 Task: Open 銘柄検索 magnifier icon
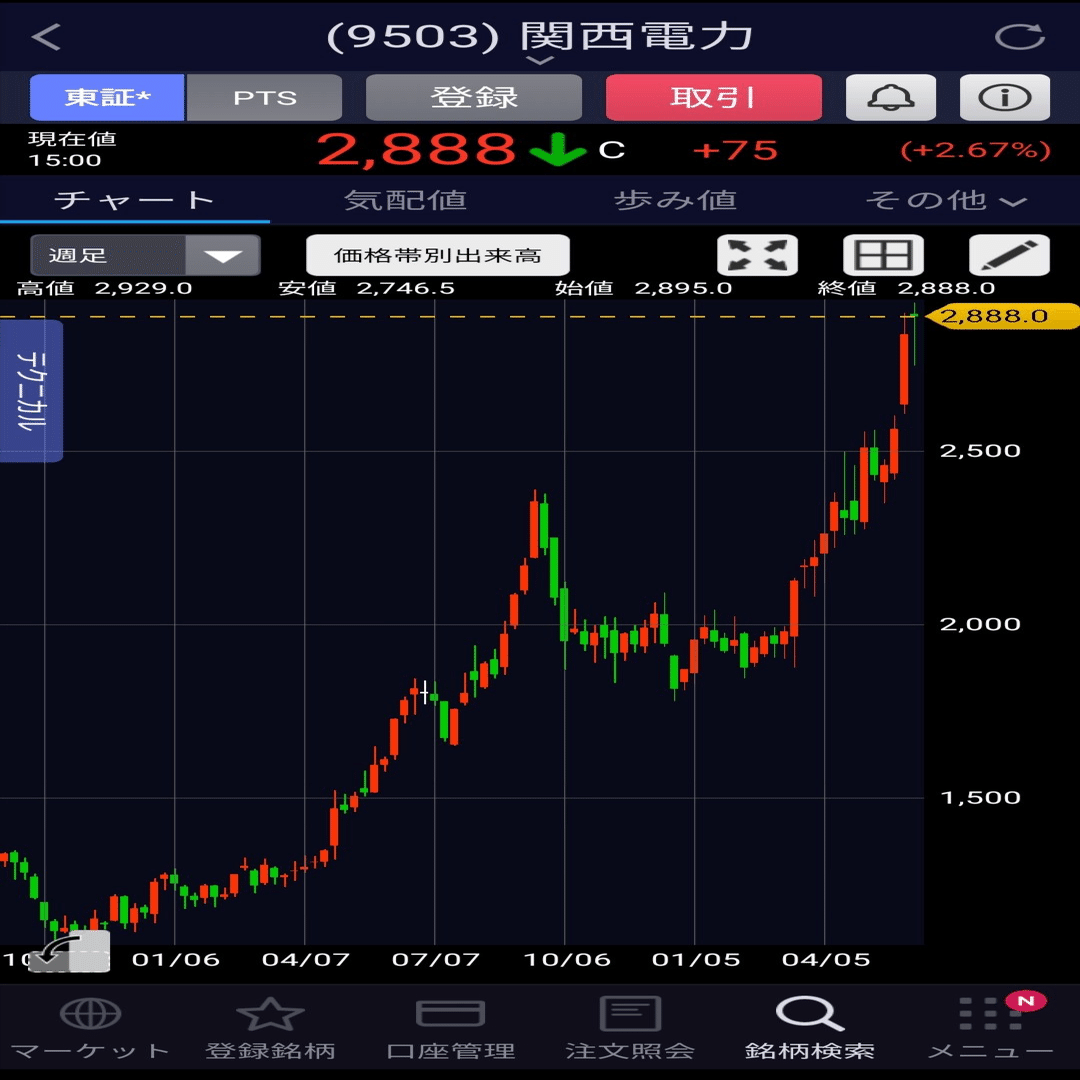point(810,1014)
